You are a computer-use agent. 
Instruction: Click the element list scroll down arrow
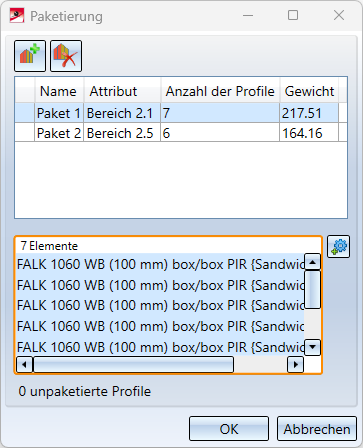coord(313,347)
